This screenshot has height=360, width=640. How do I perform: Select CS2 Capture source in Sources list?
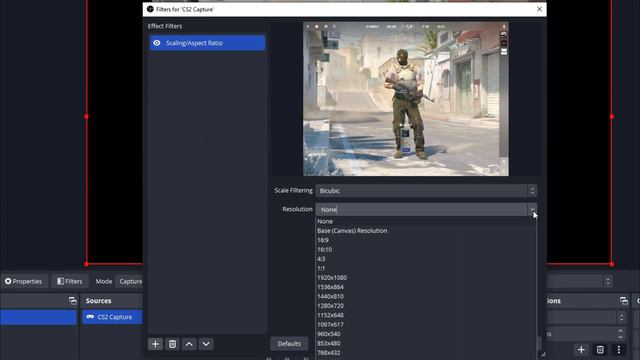[x=112, y=317]
